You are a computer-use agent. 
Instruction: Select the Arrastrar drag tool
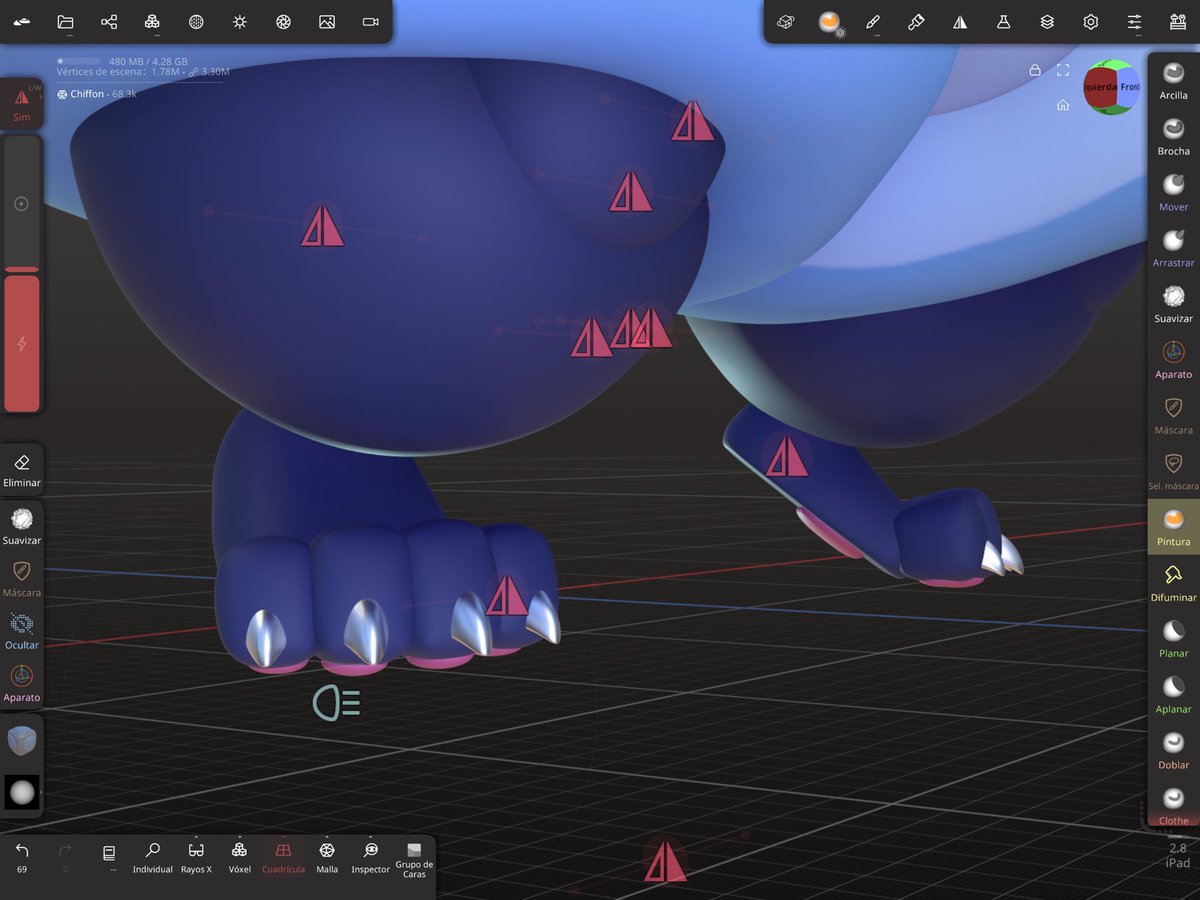click(1174, 247)
